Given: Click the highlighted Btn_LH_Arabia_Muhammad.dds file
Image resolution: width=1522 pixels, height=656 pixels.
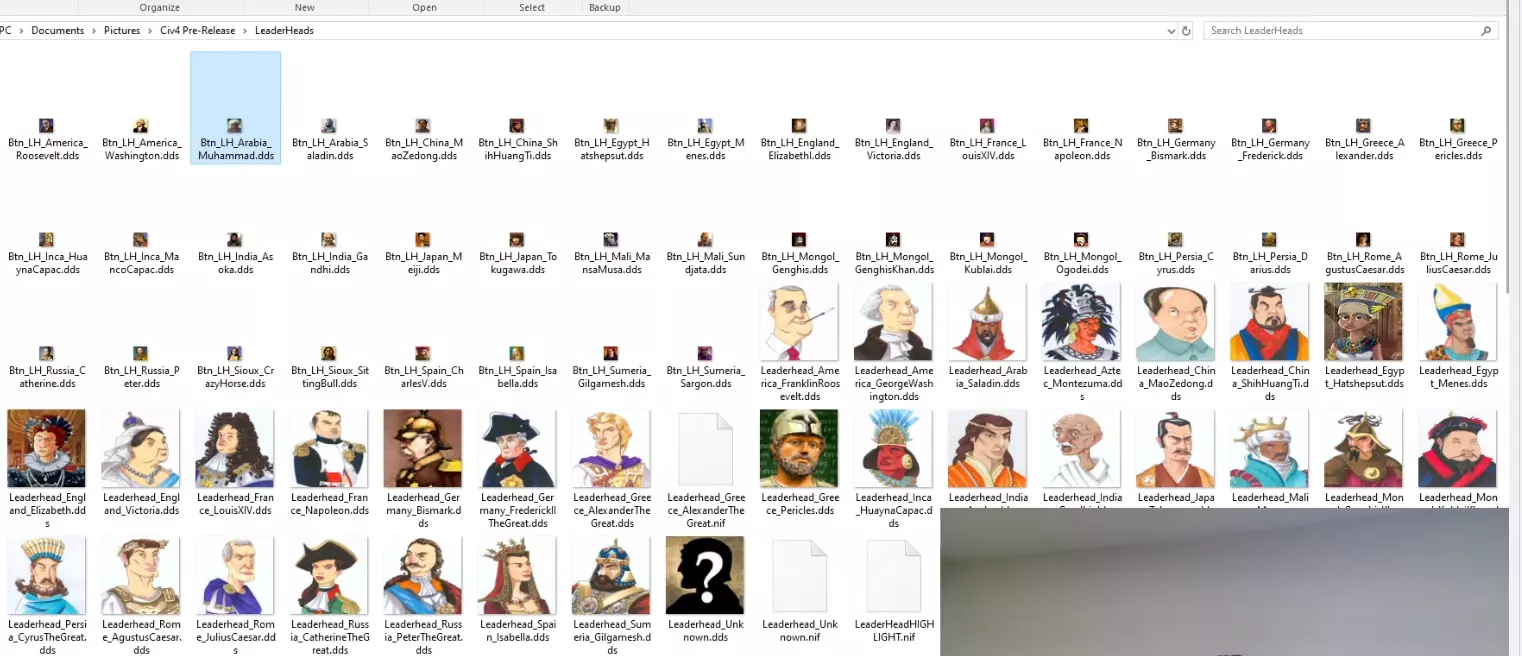Looking at the screenshot, I should [235, 108].
